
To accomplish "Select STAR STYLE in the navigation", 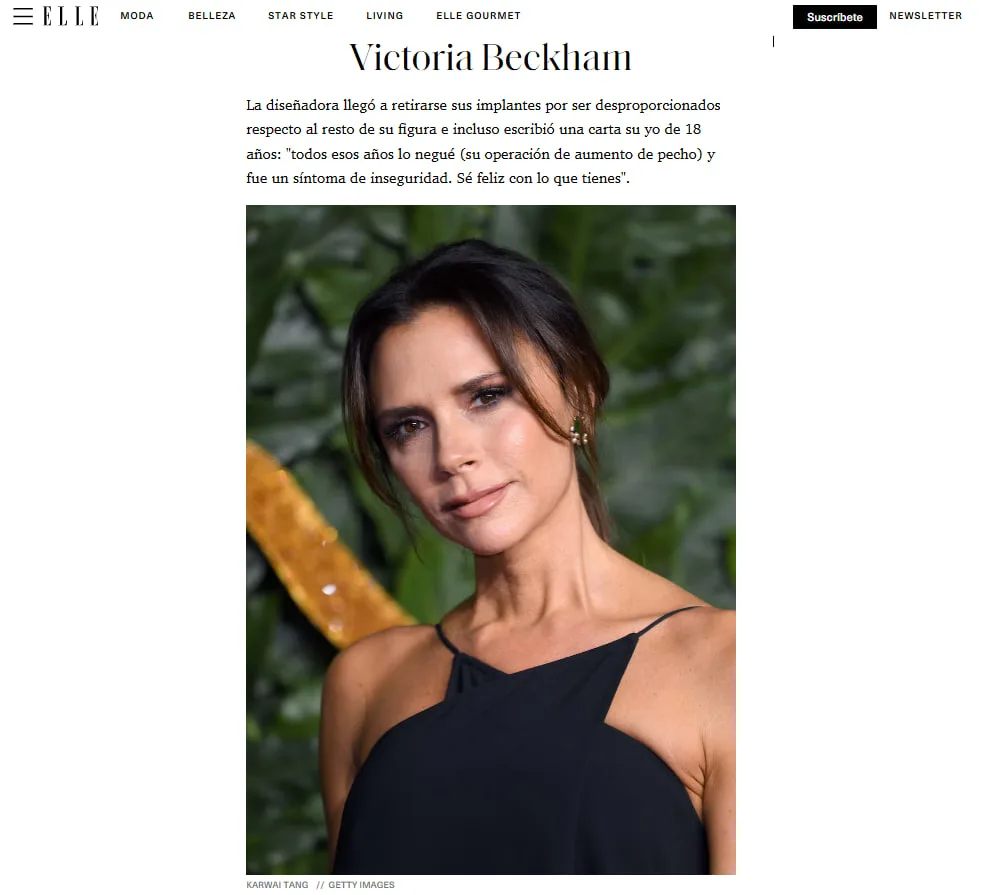I will point(301,16).
